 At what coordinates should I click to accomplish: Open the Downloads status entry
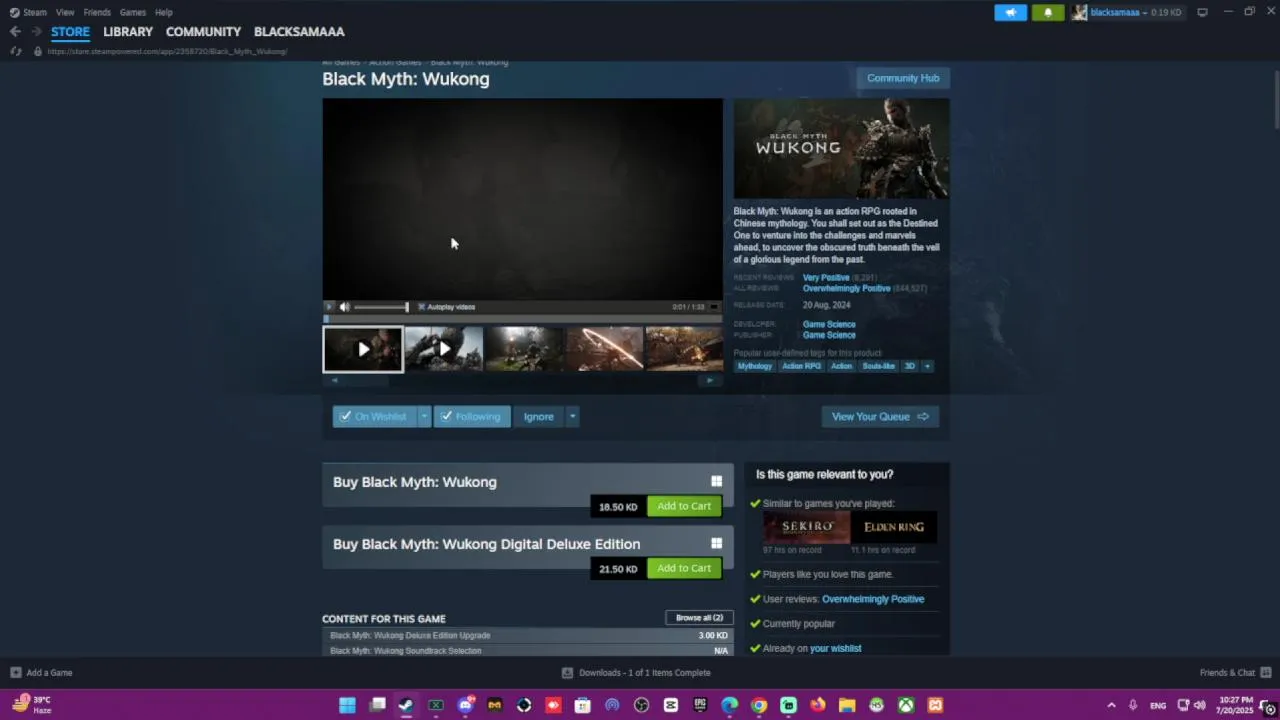pyautogui.click(x=636, y=672)
